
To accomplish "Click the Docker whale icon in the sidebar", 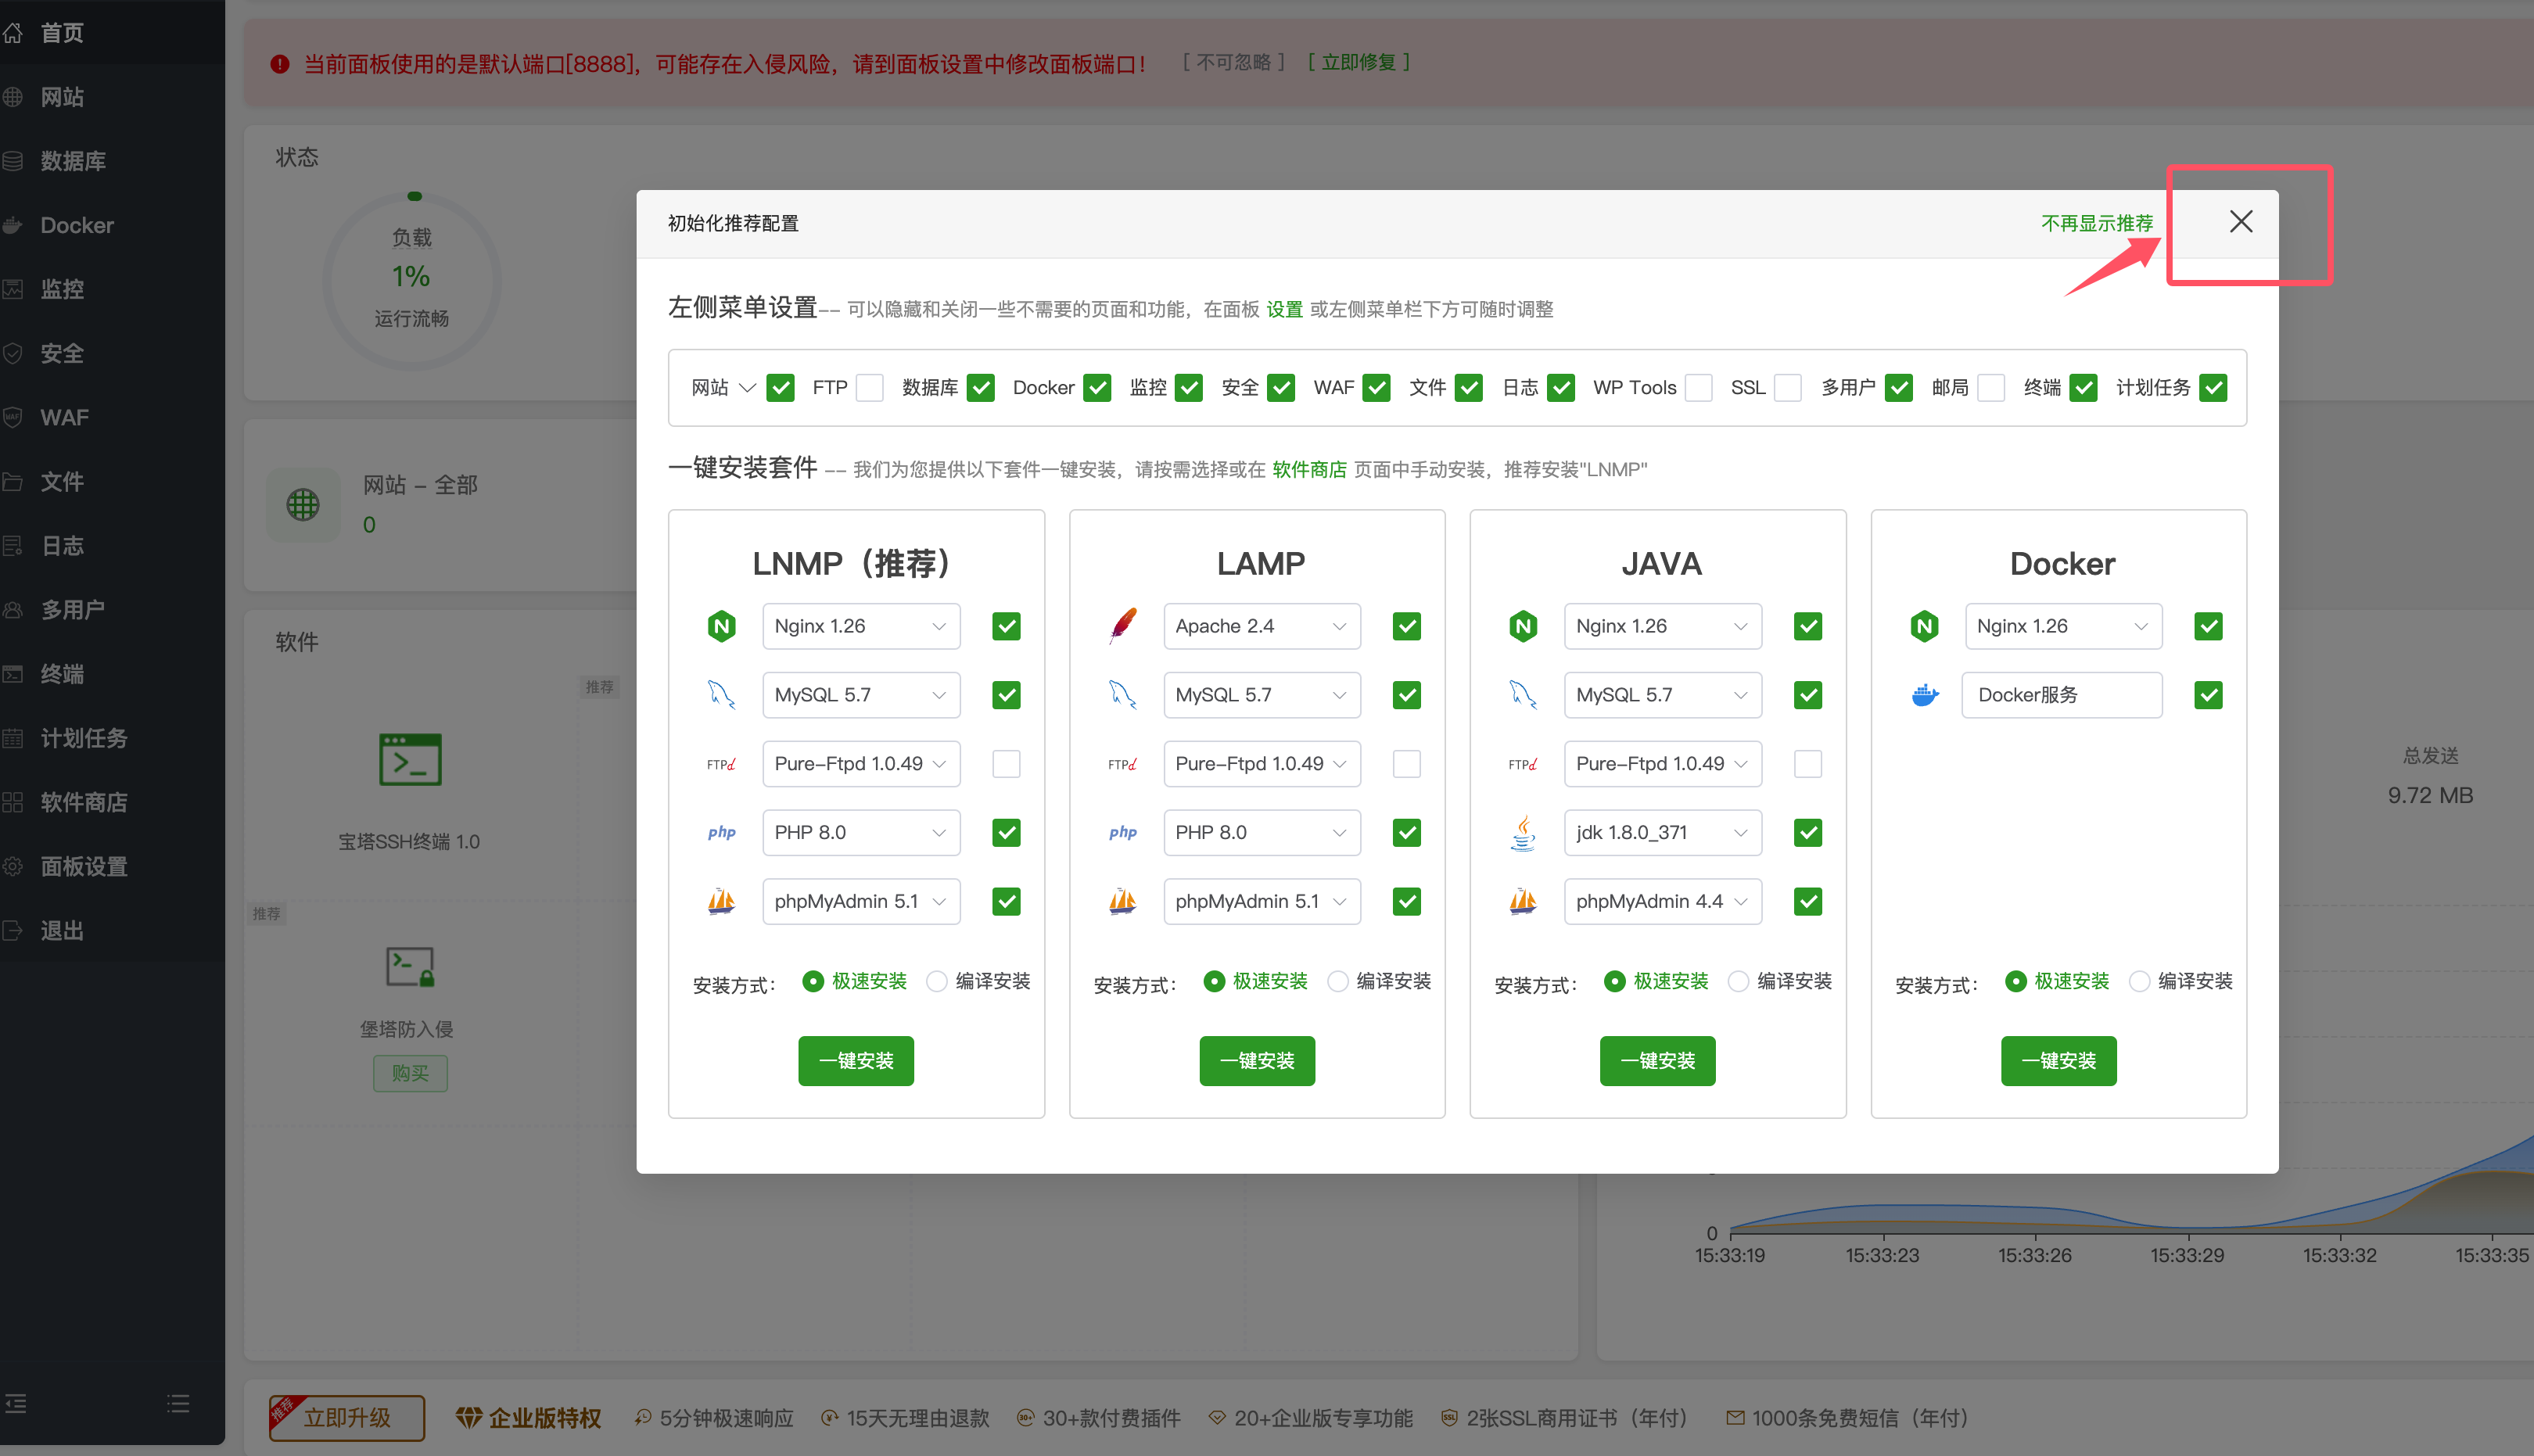I will pos(13,225).
